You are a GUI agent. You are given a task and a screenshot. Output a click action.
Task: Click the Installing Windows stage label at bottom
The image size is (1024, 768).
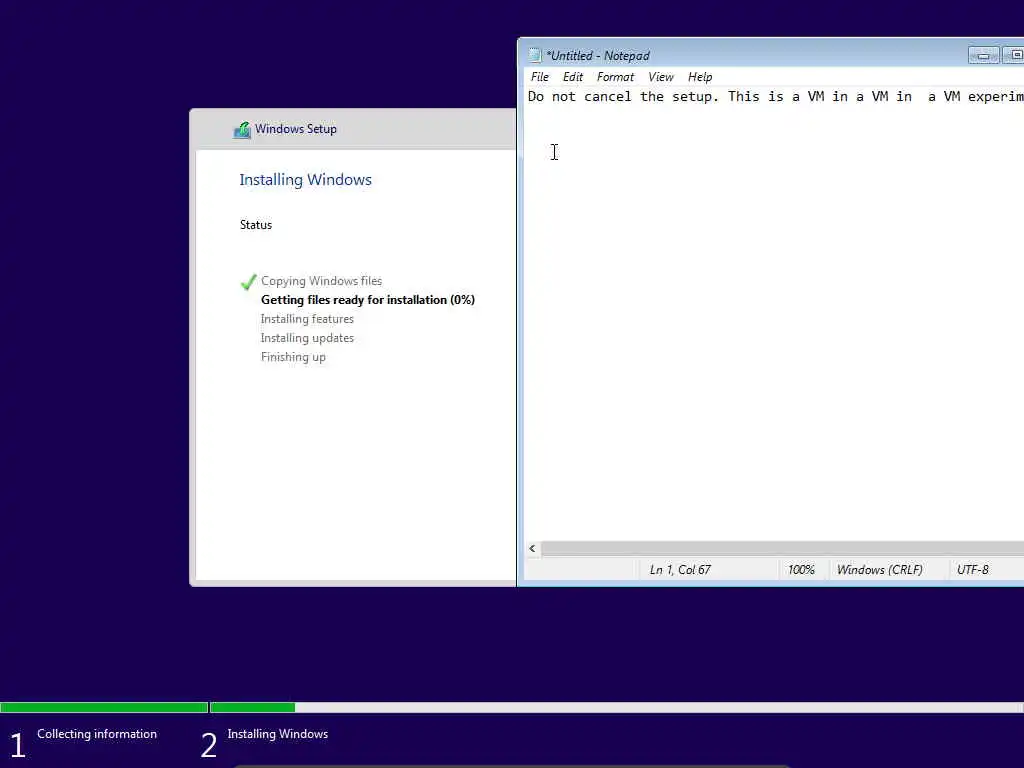coord(278,734)
